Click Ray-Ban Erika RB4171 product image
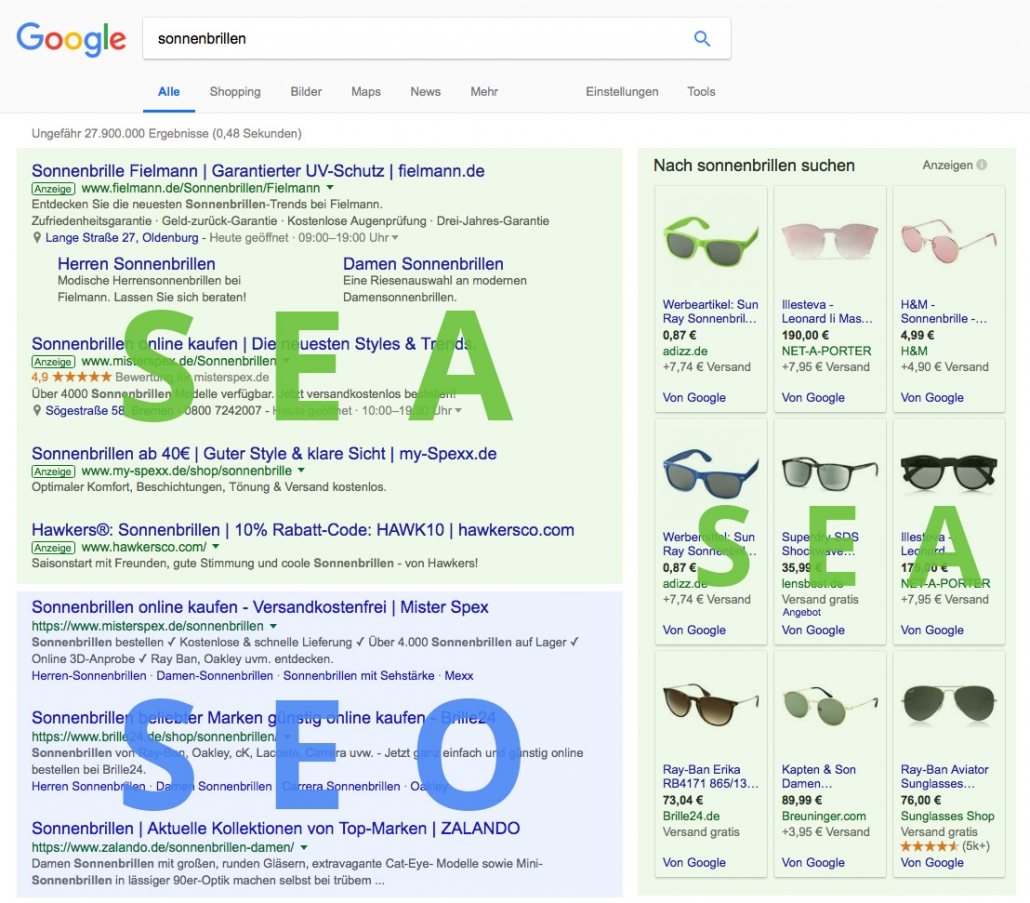The image size is (1030, 903). 711,705
